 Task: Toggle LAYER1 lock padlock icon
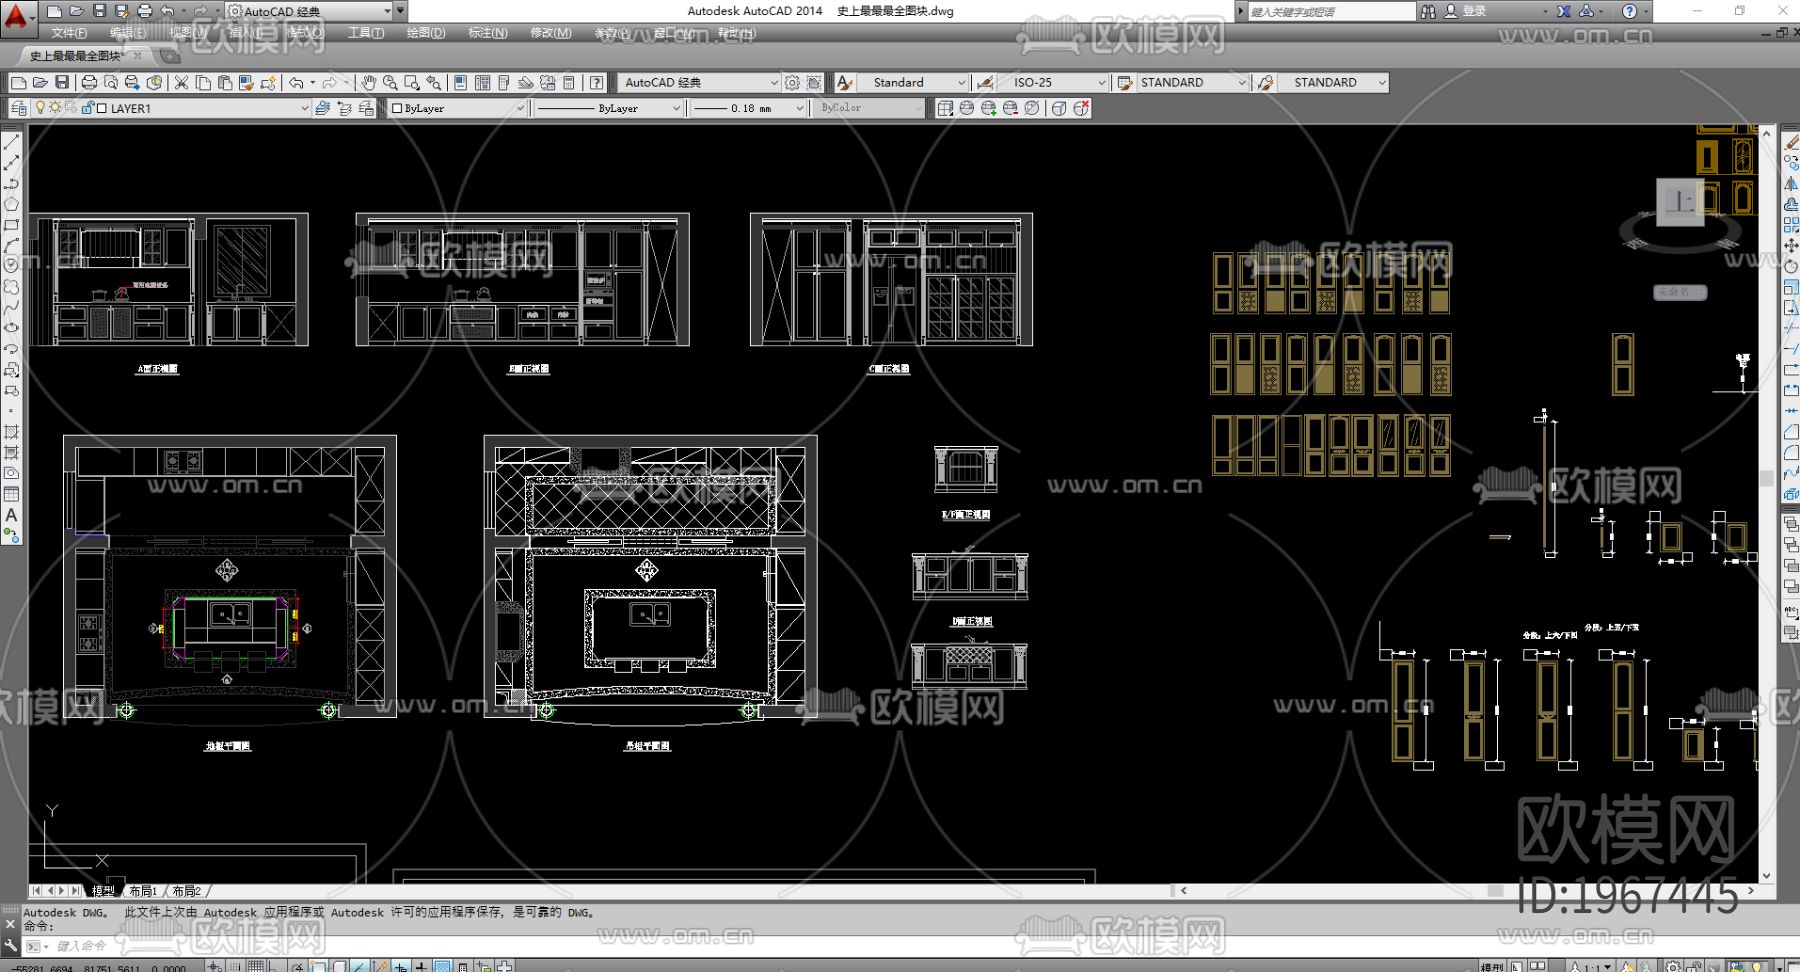tap(87, 108)
